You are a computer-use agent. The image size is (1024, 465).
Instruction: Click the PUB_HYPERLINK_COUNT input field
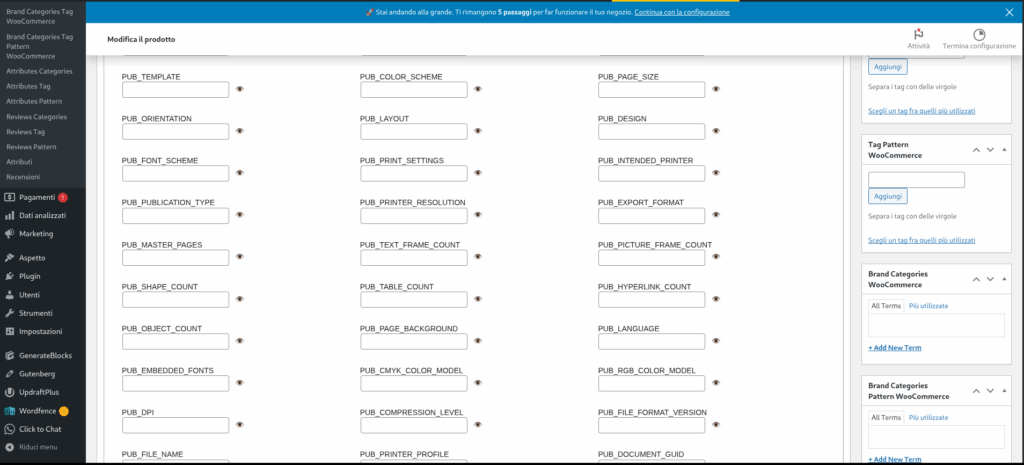tap(651, 300)
